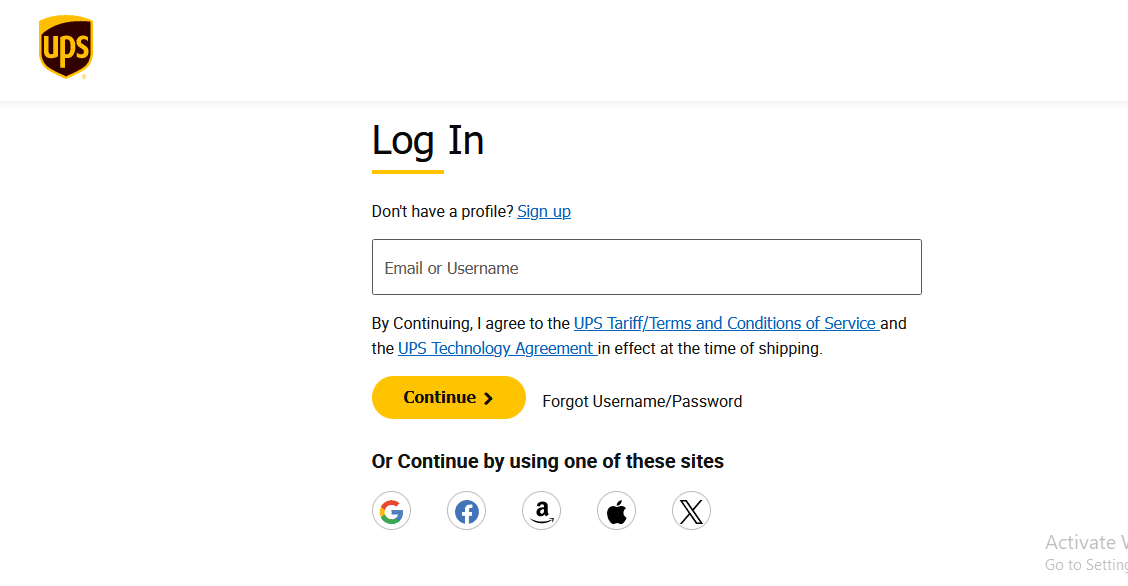Open the Sign up link
Screen dimensions: 1128x586
click(544, 211)
